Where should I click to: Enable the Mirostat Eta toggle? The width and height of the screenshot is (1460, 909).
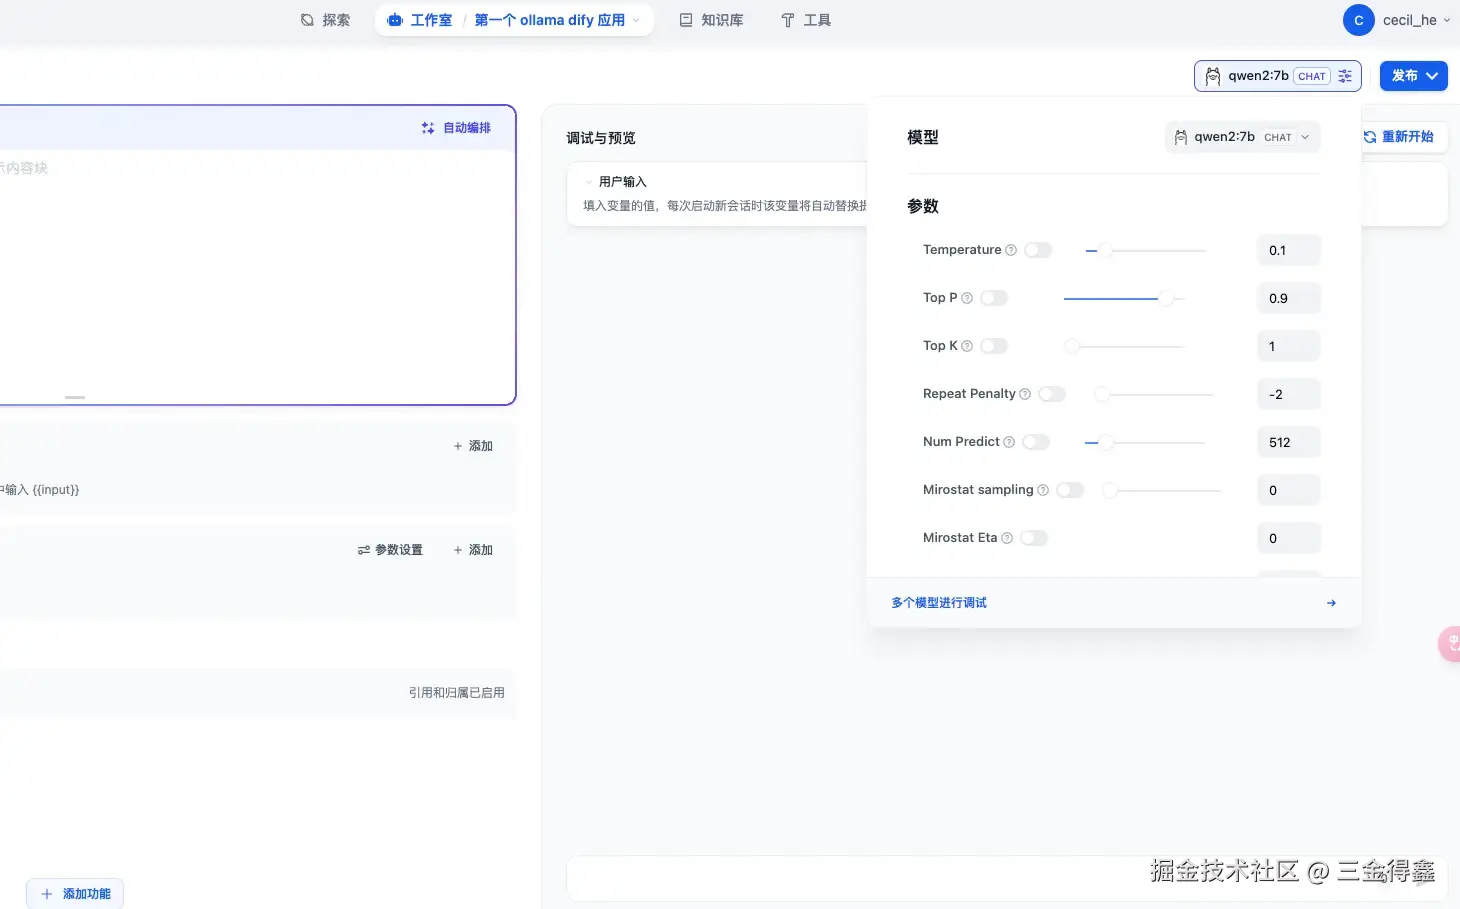click(1034, 538)
